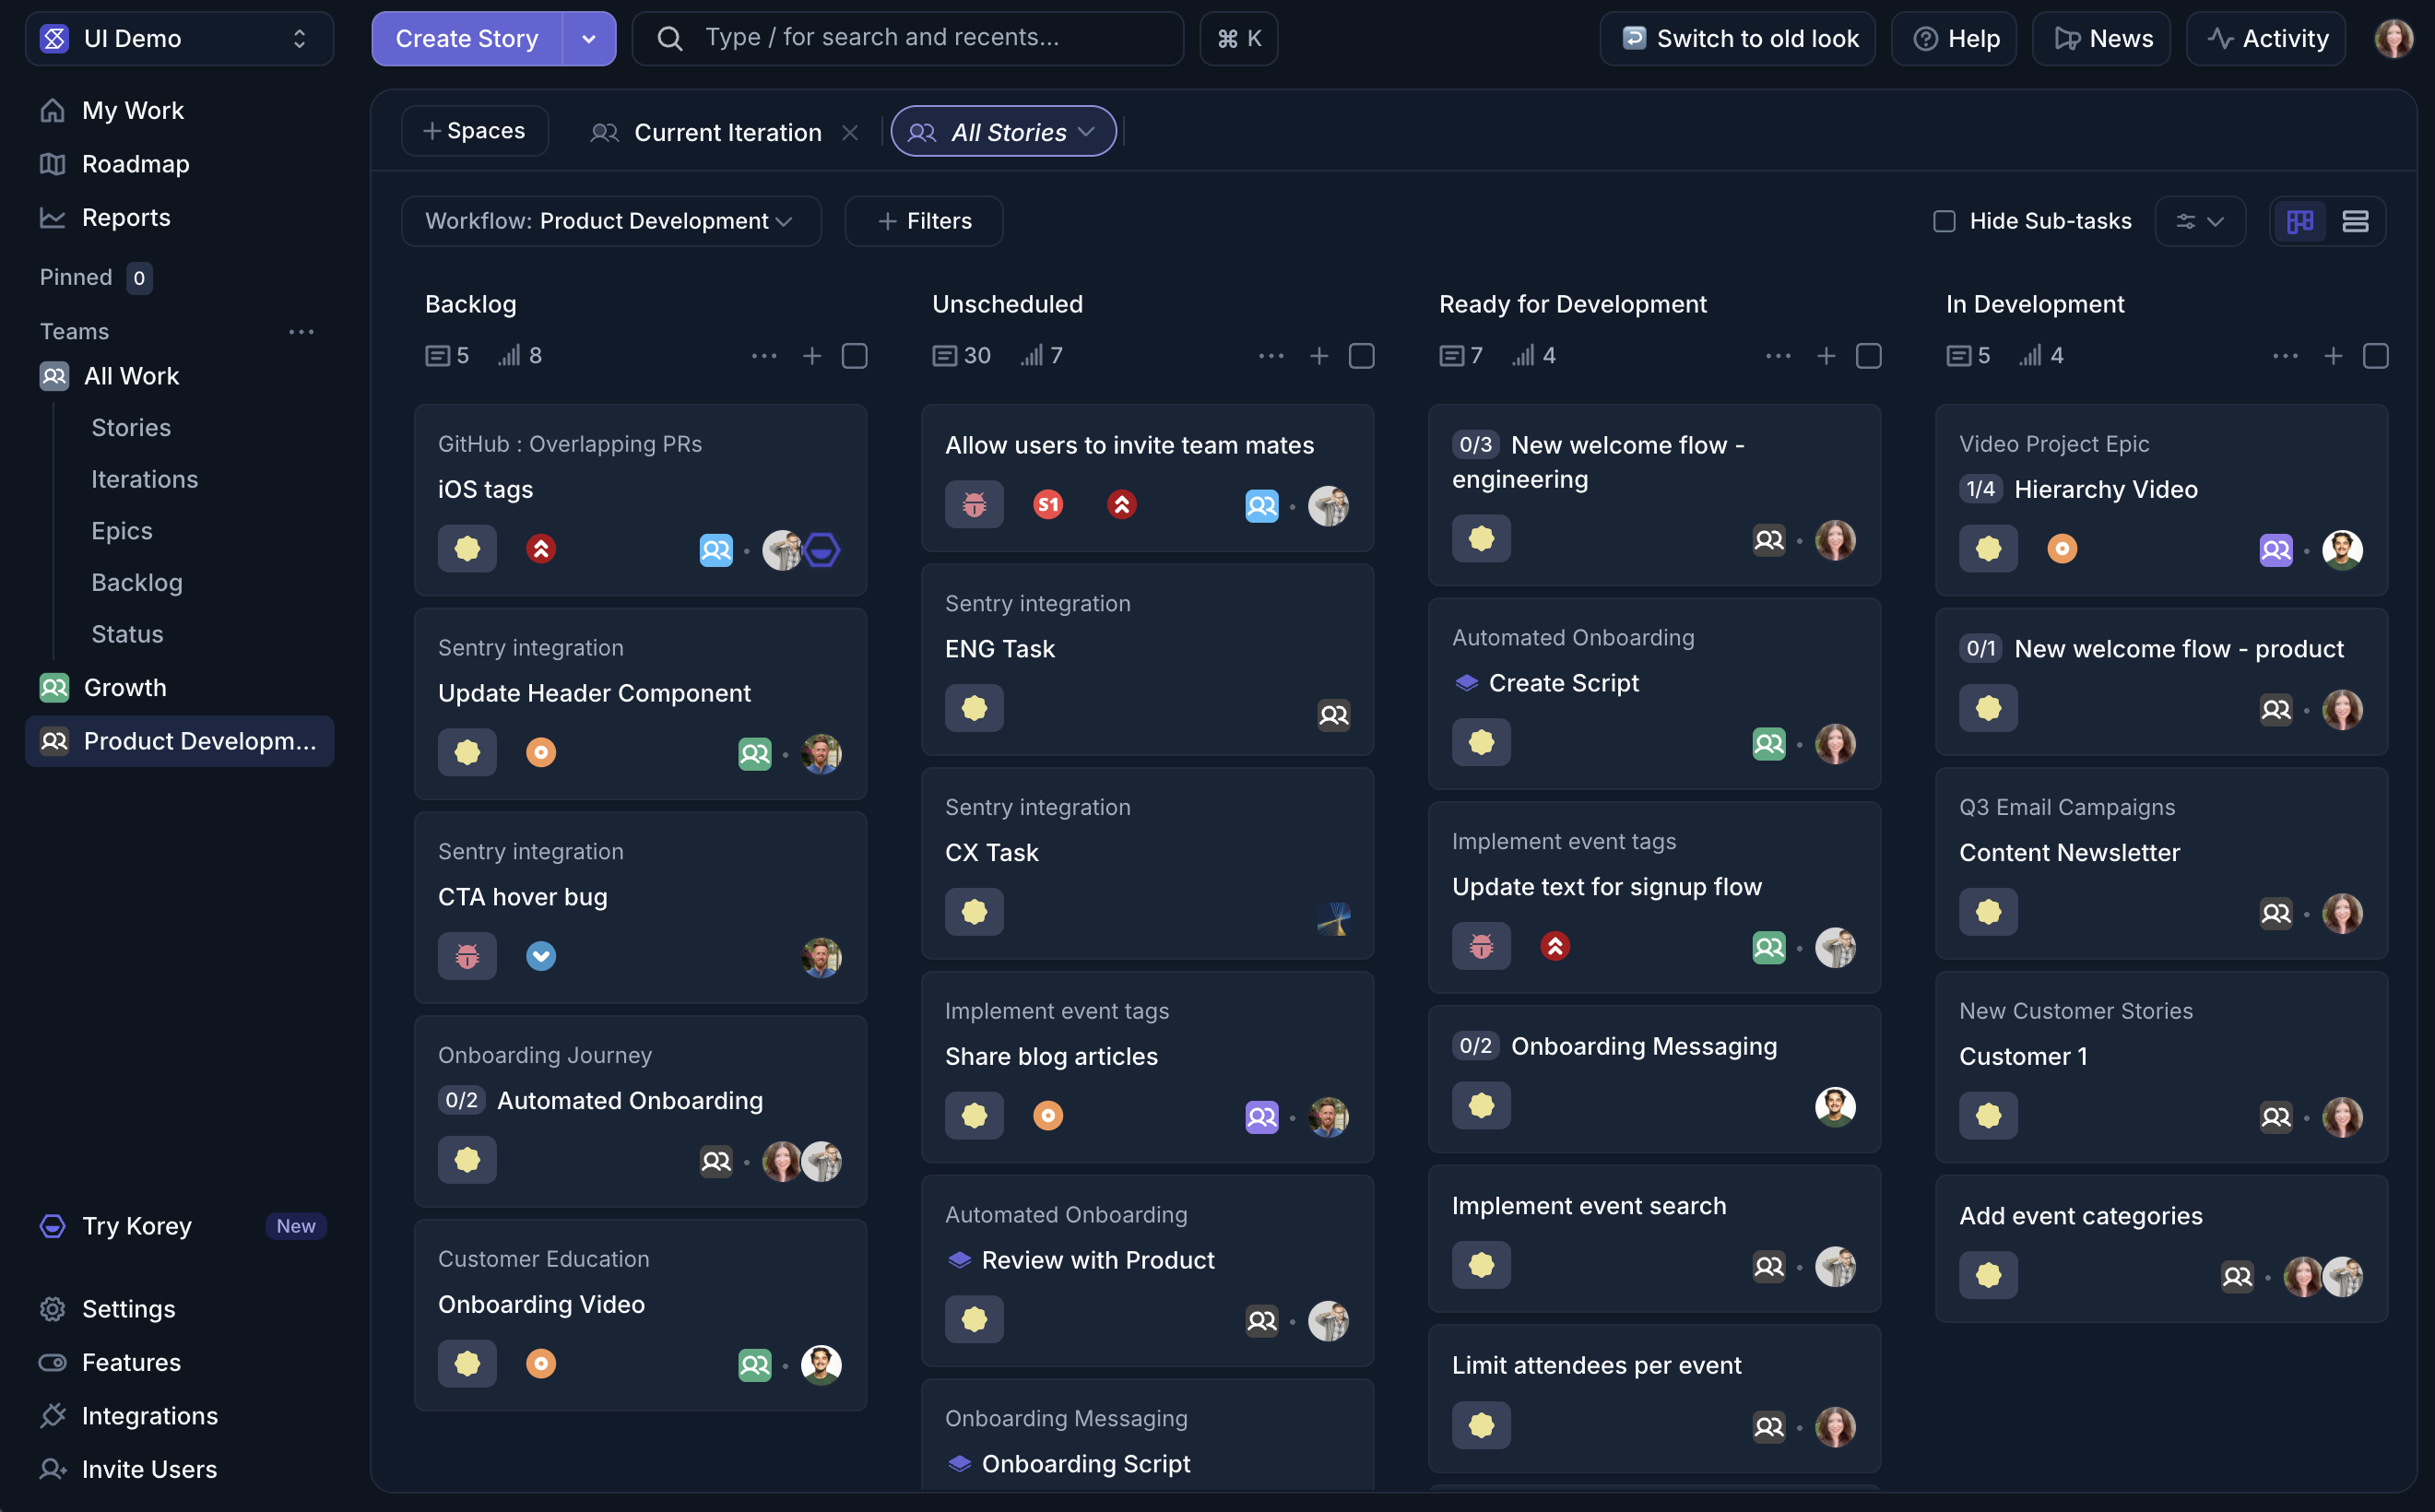Click the bug icon on CTA hover bug card

point(467,956)
